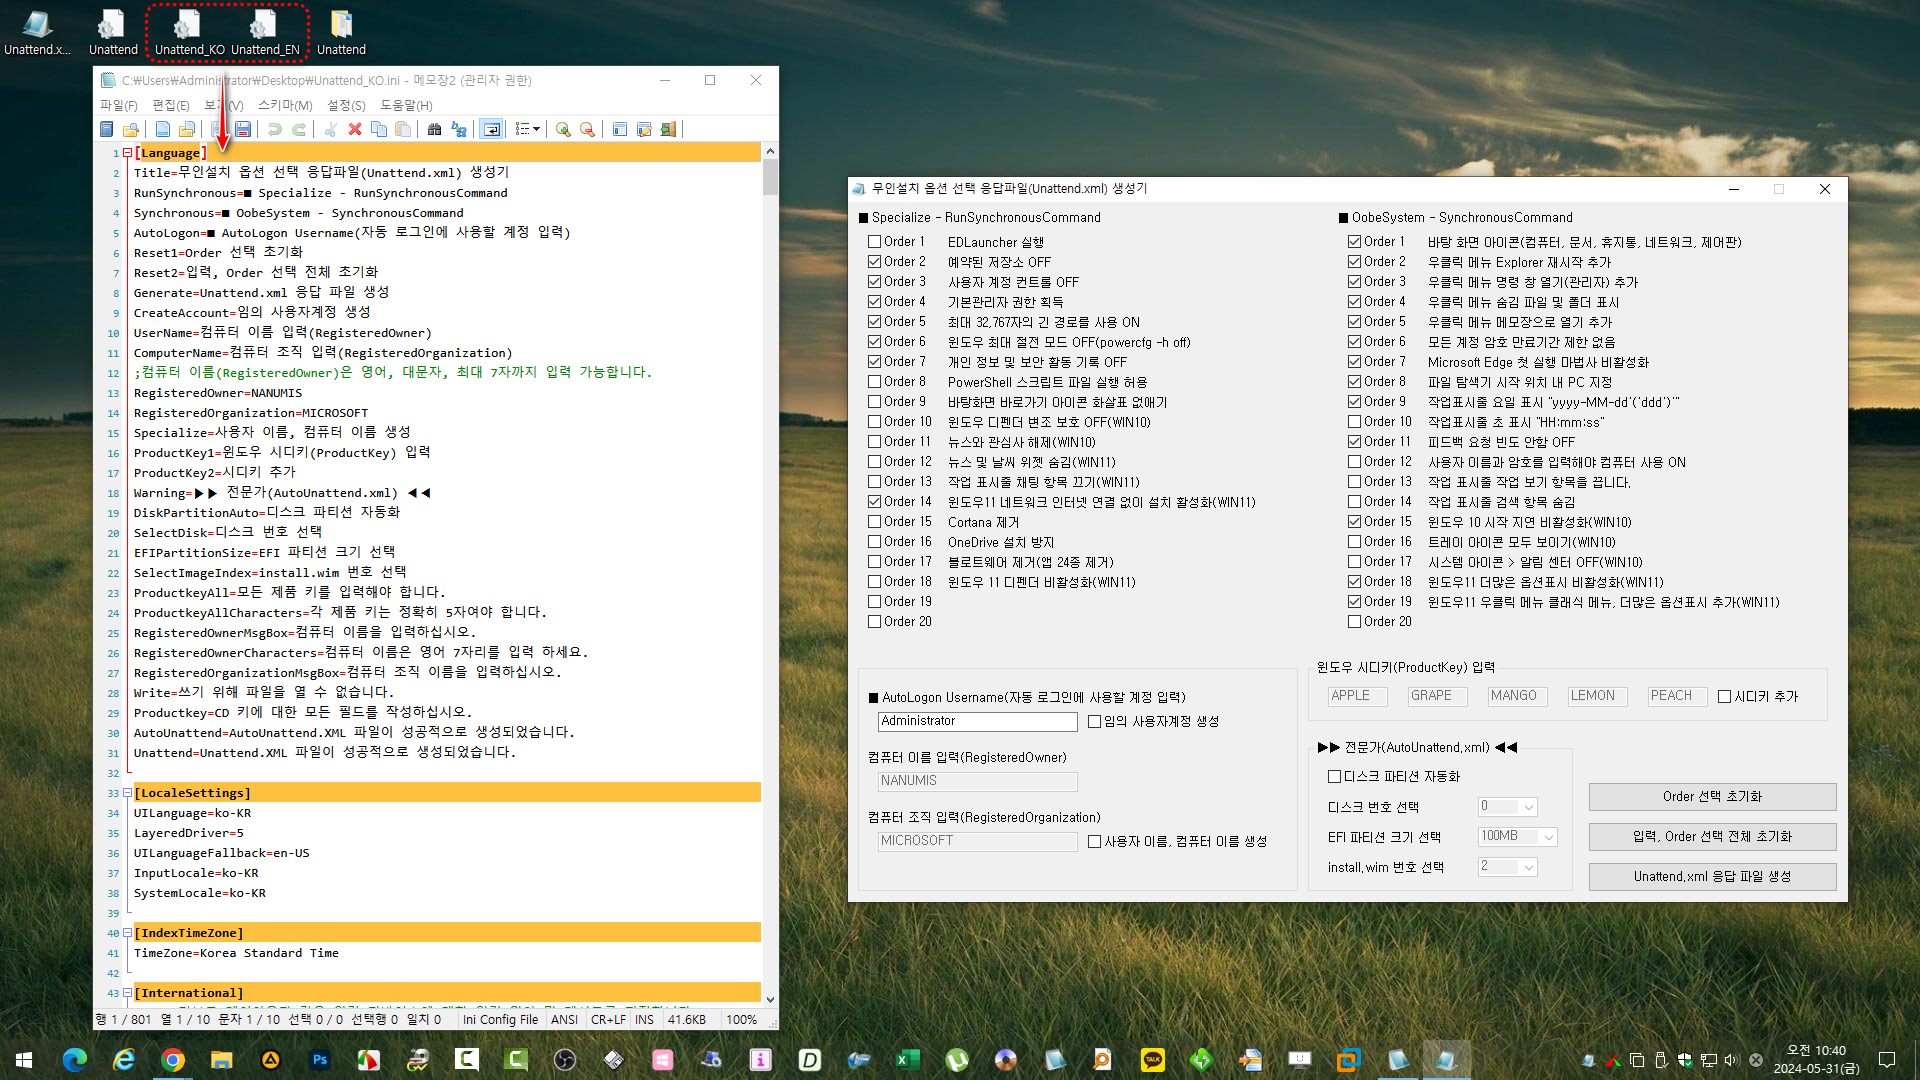This screenshot has height=1080, width=1920.
Task: Enable the 시디키 추가 checkbox
Action: click(1724, 697)
